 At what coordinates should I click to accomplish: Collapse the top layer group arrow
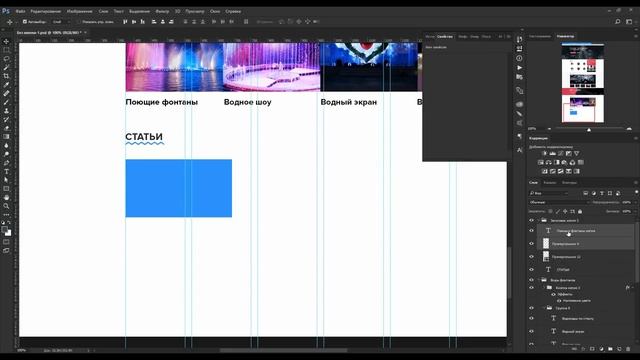click(x=539, y=220)
